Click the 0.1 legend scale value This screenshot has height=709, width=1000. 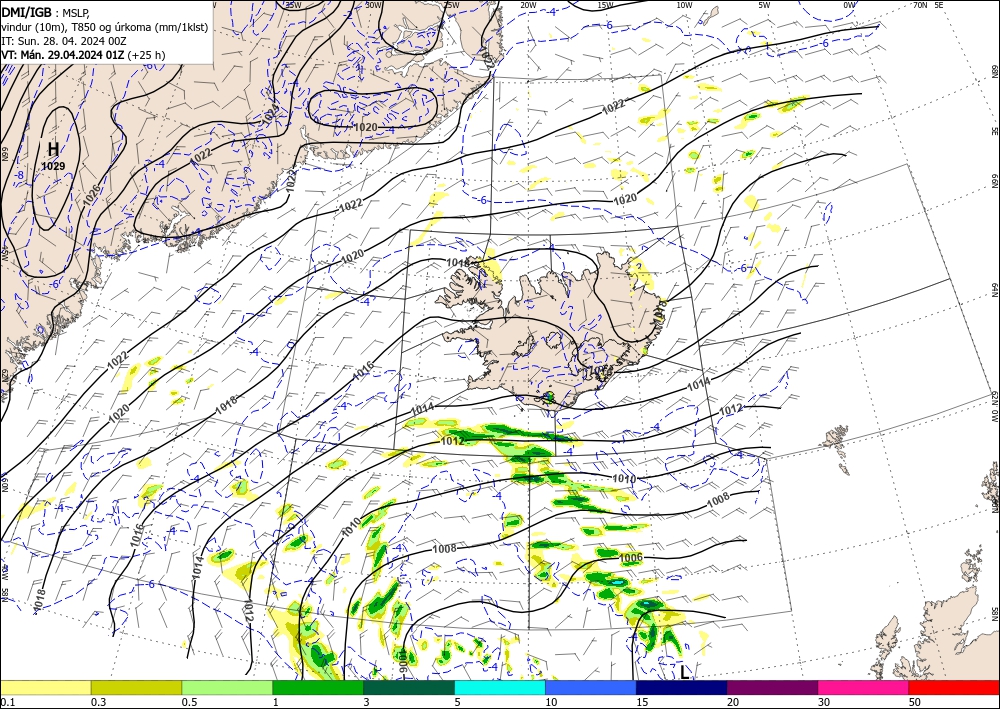[x=8, y=702]
